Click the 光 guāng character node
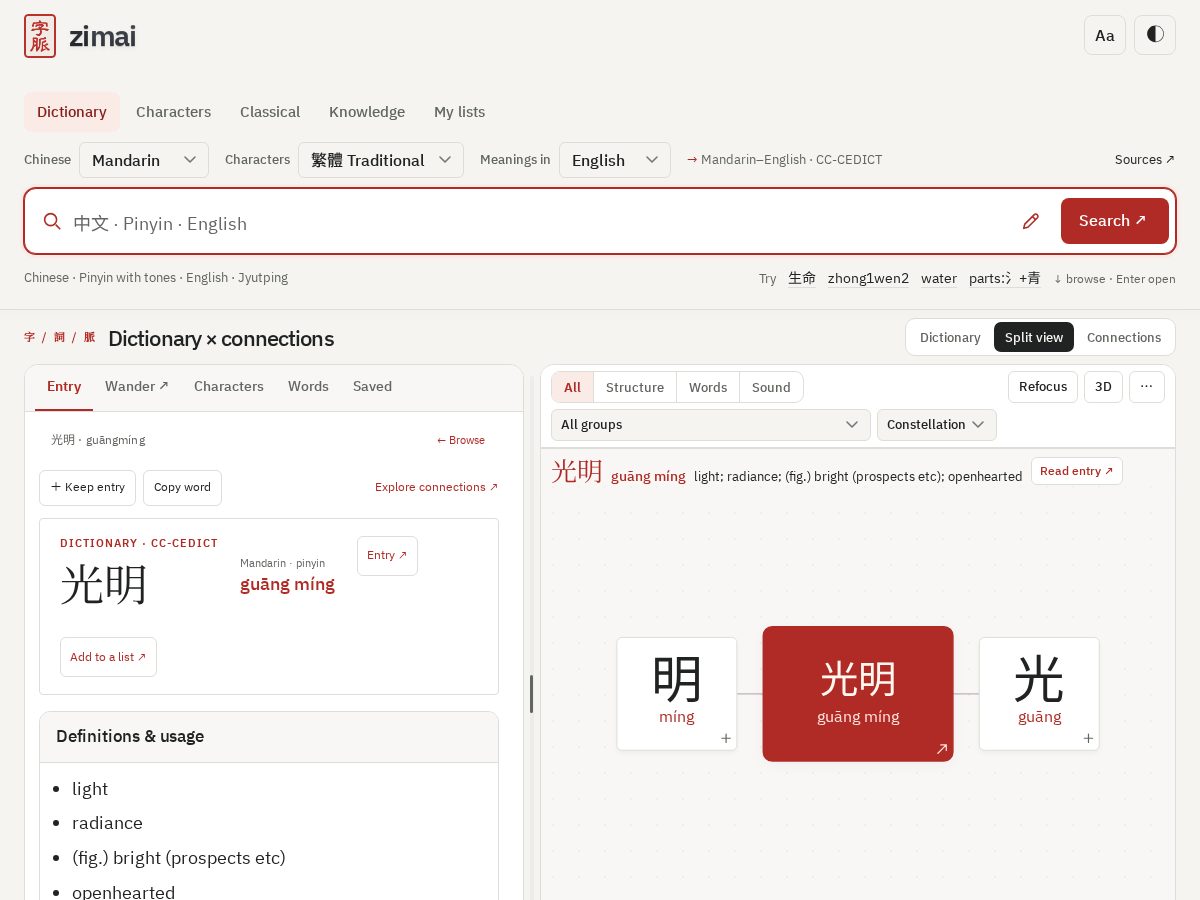This screenshot has height=900, width=1200. click(1039, 694)
